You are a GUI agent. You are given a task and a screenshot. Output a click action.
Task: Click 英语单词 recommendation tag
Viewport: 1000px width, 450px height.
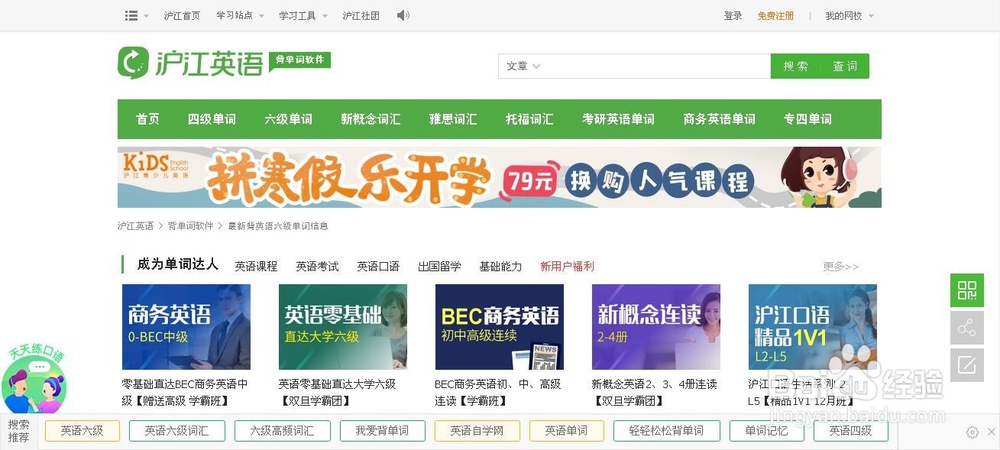pos(566,431)
